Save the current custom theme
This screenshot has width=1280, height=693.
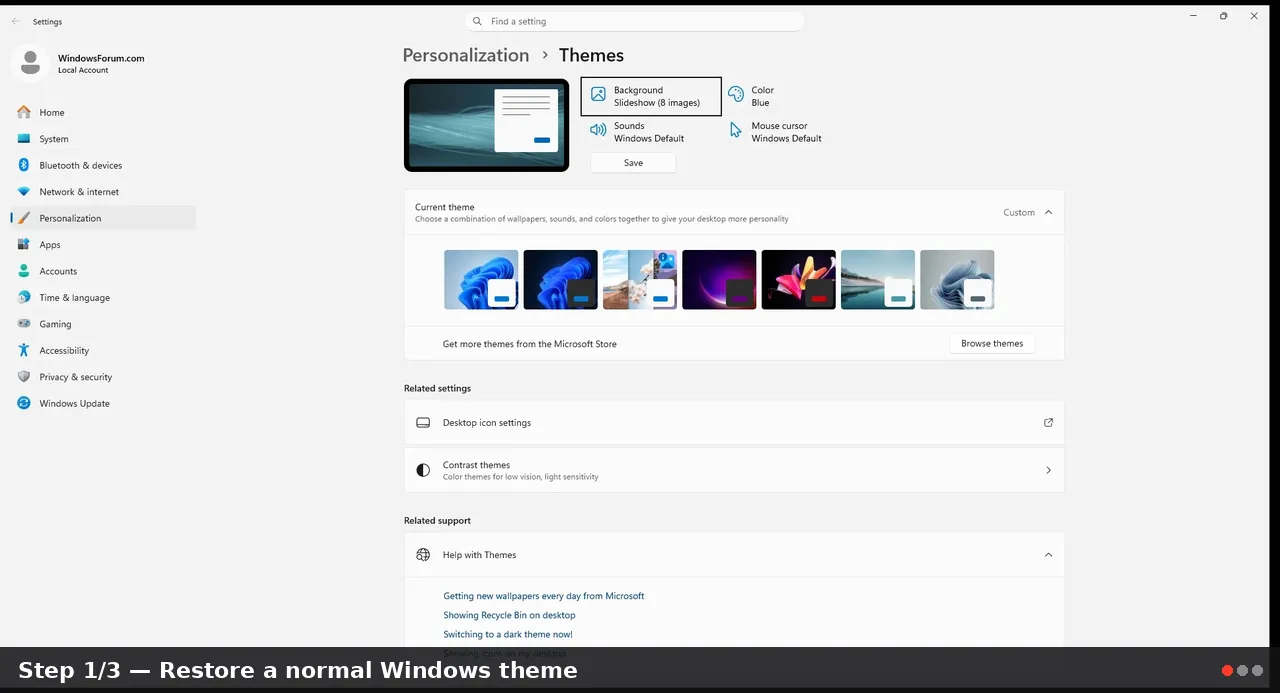click(x=633, y=163)
